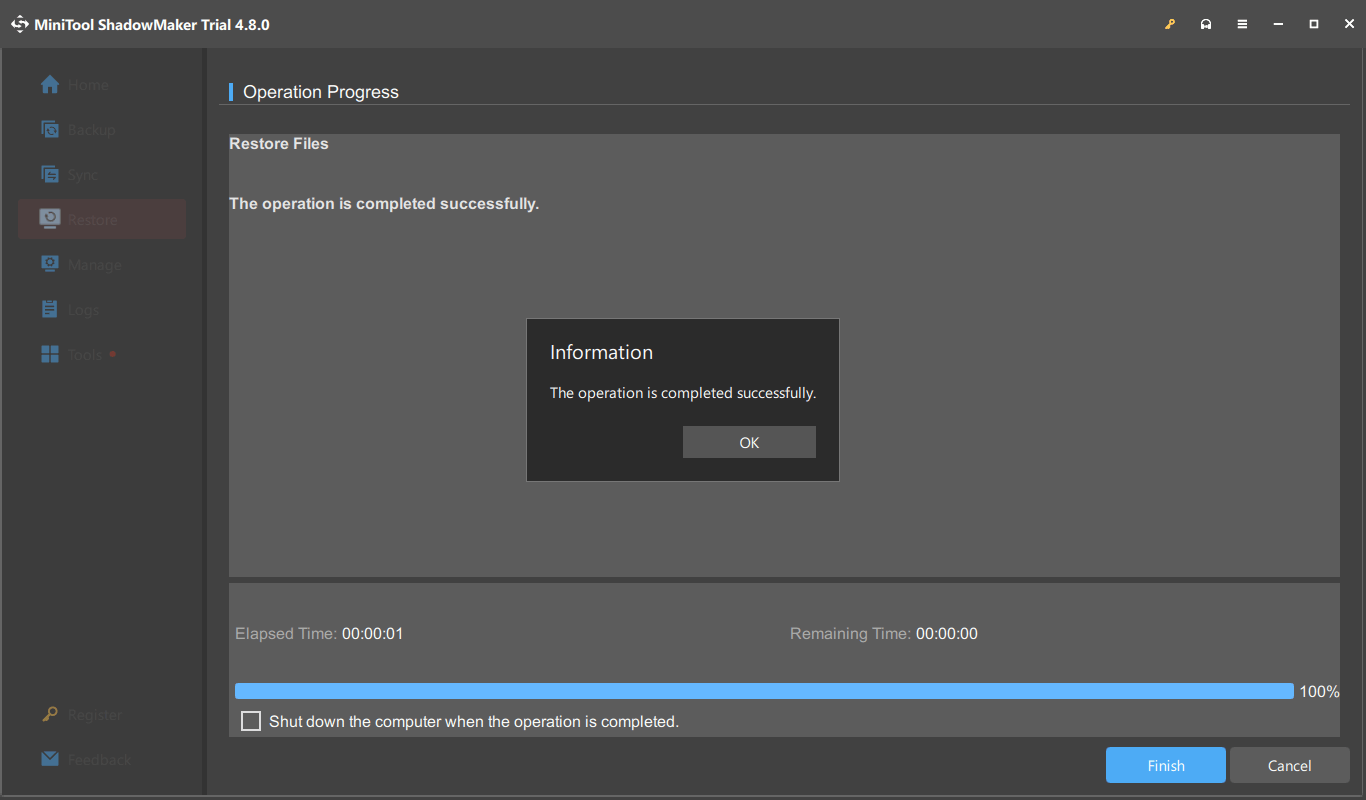Enable shutdown after operation completes

pos(250,720)
